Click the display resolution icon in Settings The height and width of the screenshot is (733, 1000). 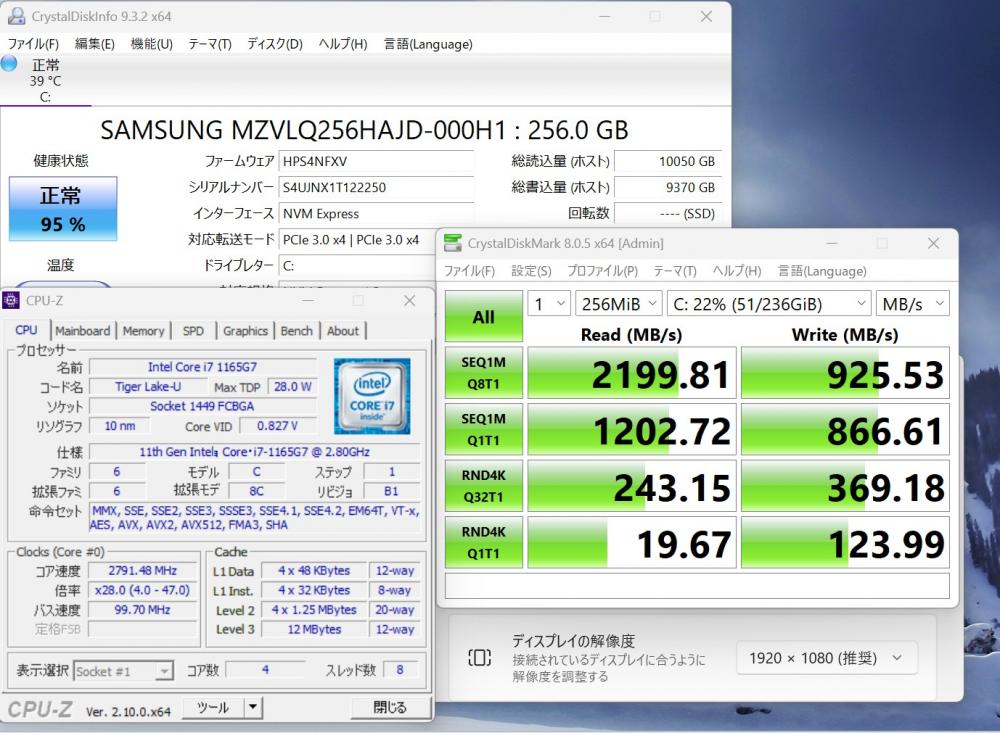(x=479, y=657)
